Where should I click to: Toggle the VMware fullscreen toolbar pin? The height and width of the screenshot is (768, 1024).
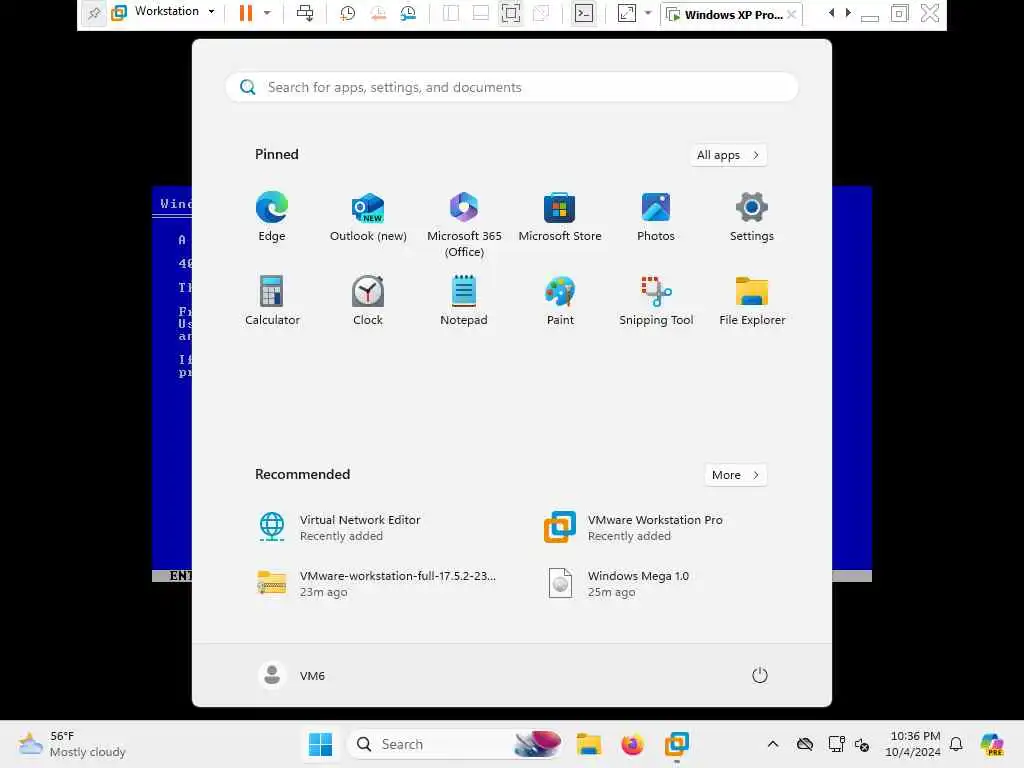[x=93, y=13]
